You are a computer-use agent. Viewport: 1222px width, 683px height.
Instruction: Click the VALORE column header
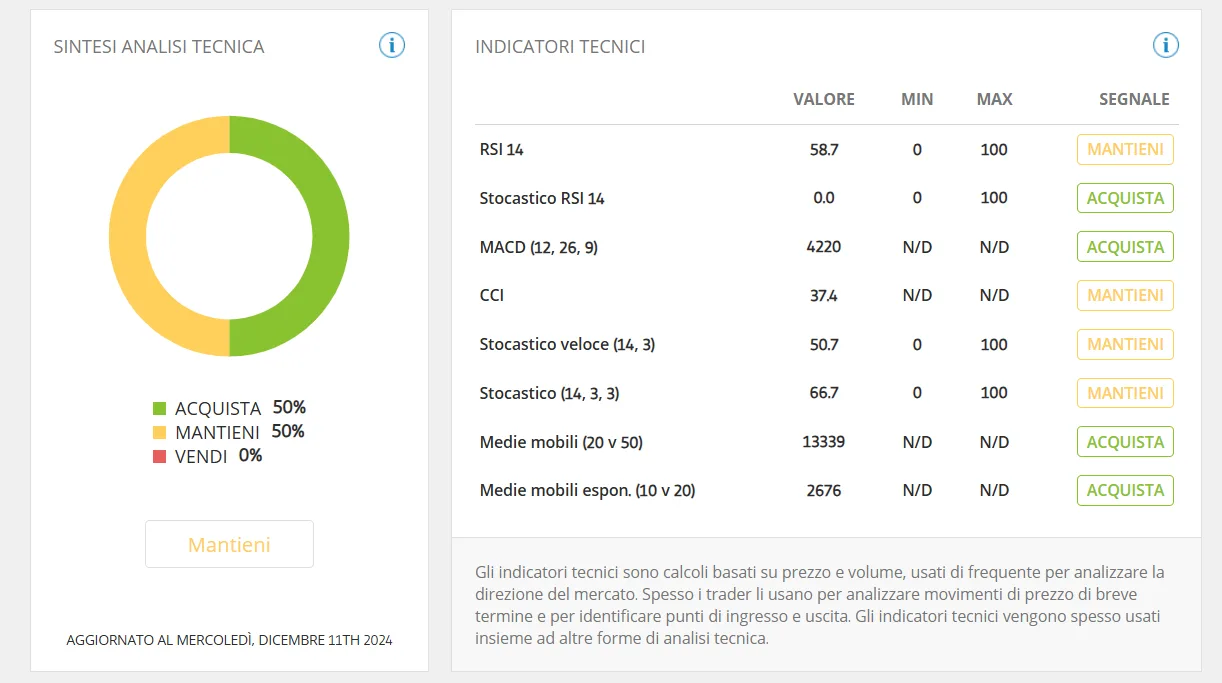[x=824, y=99]
